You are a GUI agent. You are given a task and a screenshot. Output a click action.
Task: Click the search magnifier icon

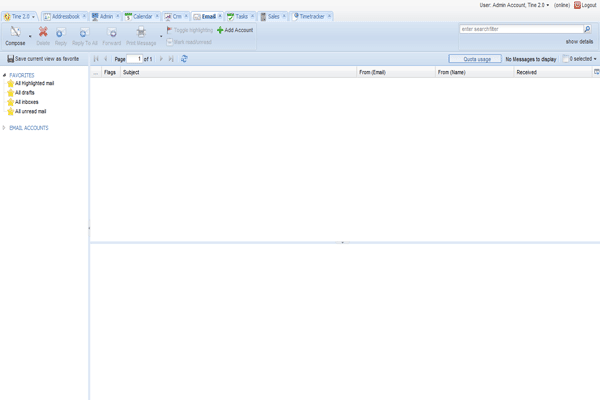[x=587, y=30]
